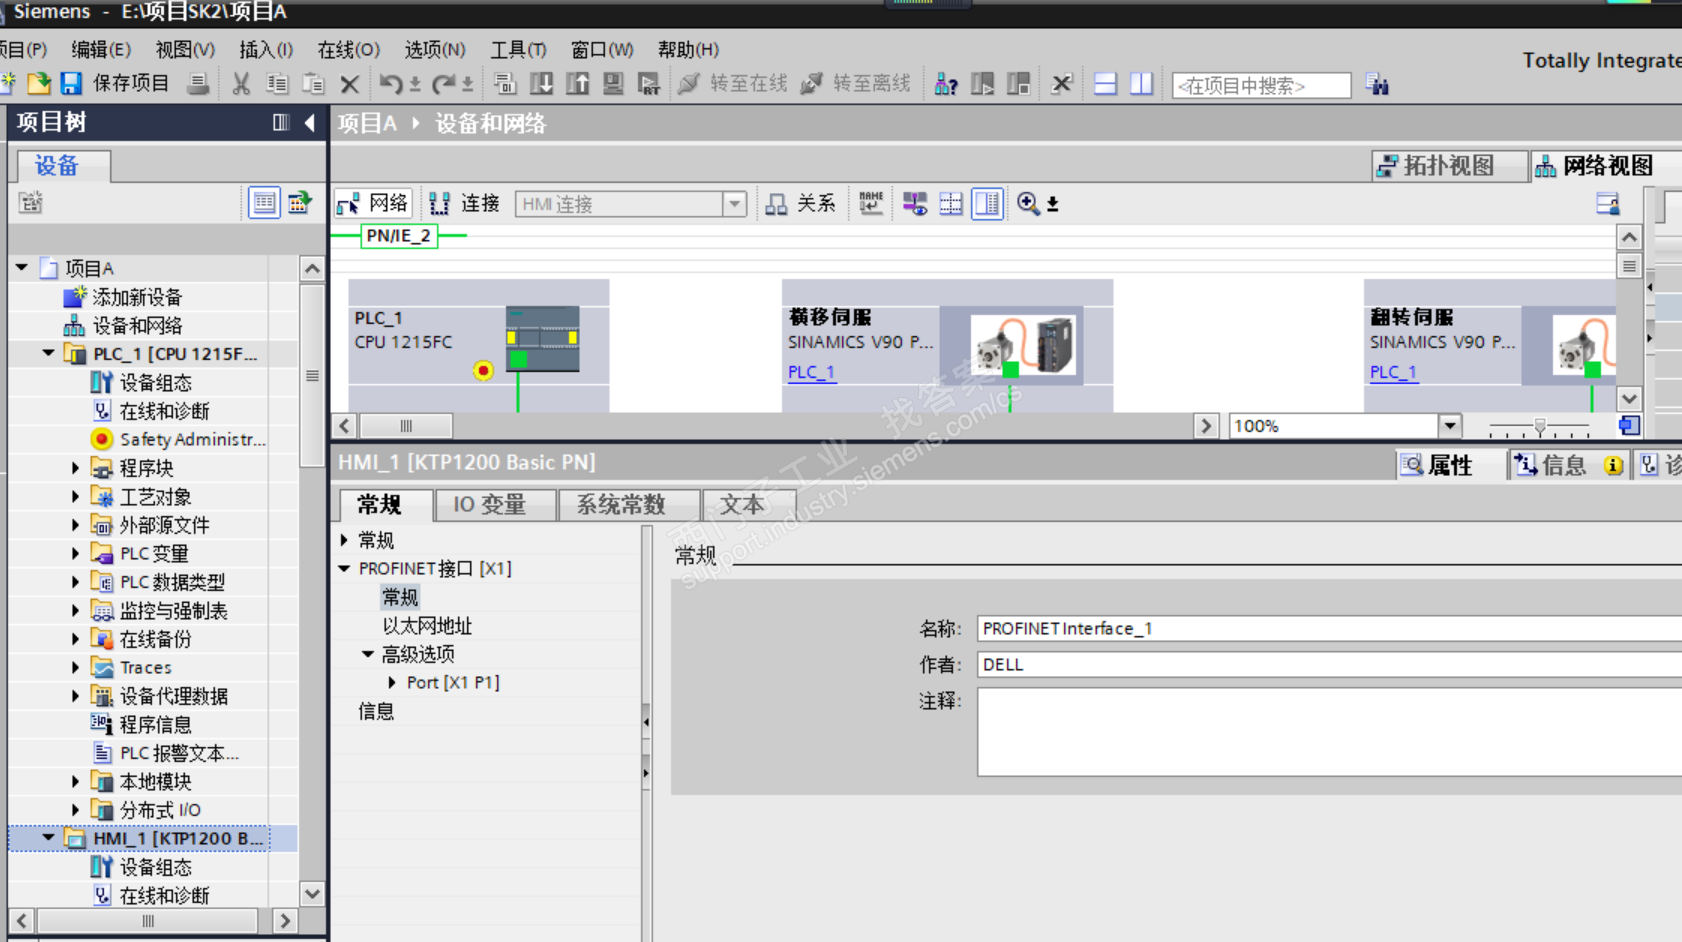This screenshot has width=1682, height=942.
Task: Click the print icon in the toolbar
Action: click(x=198, y=84)
